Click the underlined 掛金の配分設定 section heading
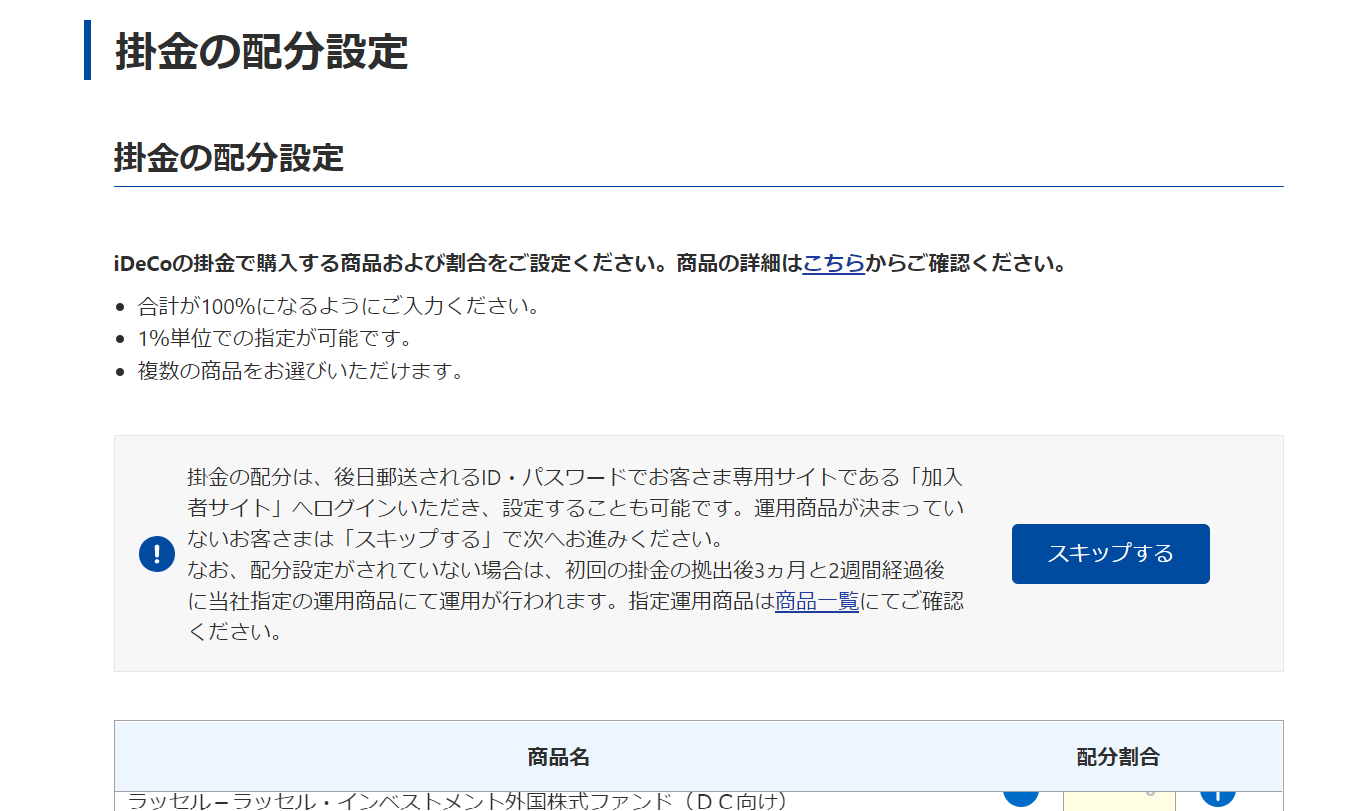Image resolution: width=1357 pixels, height=811 pixels. click(x=228, y=158)
